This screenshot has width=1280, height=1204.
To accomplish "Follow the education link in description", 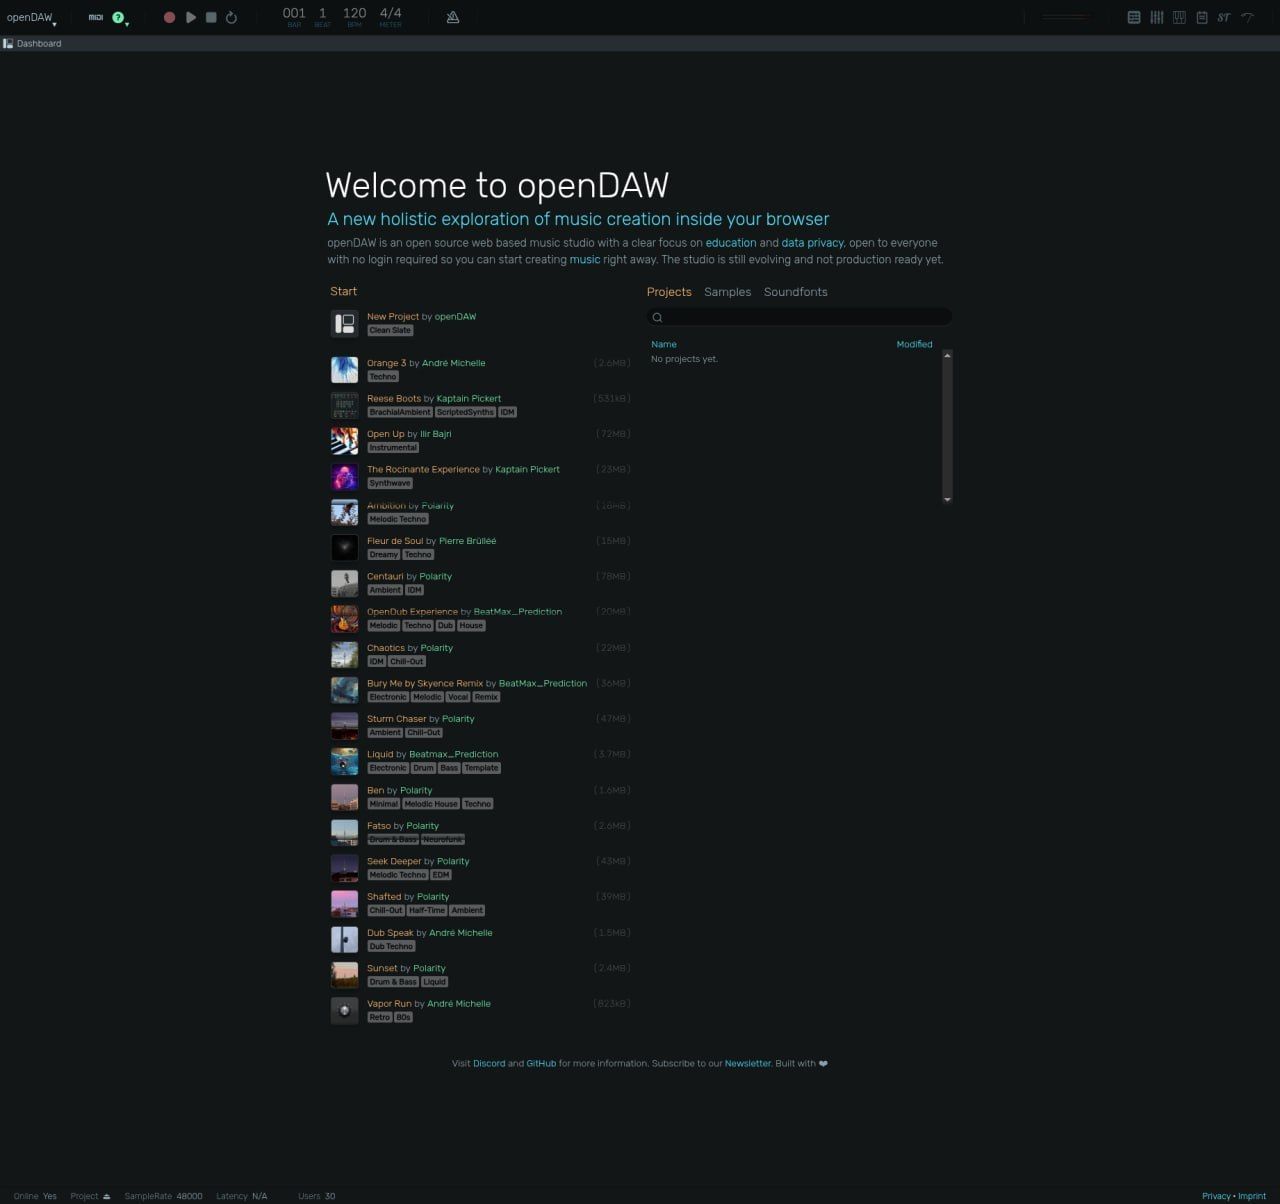I will click(731, 243).
